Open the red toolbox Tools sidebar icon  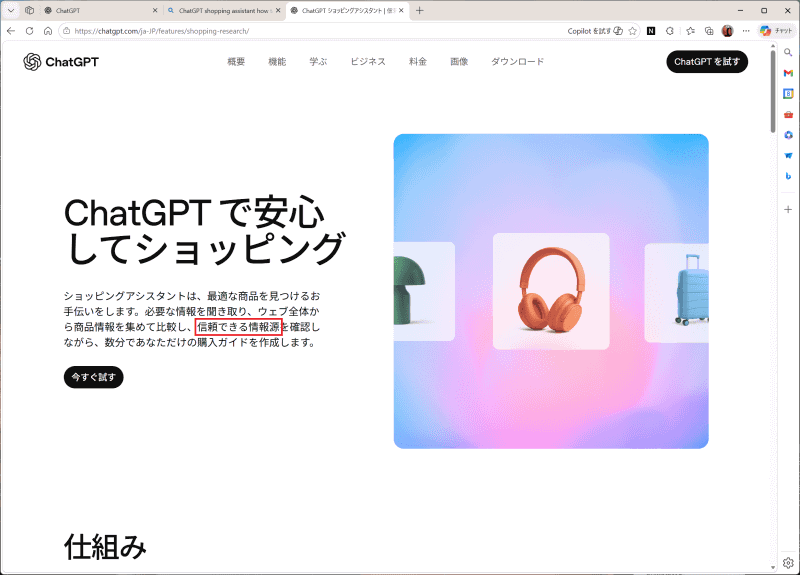click(788, 114)
